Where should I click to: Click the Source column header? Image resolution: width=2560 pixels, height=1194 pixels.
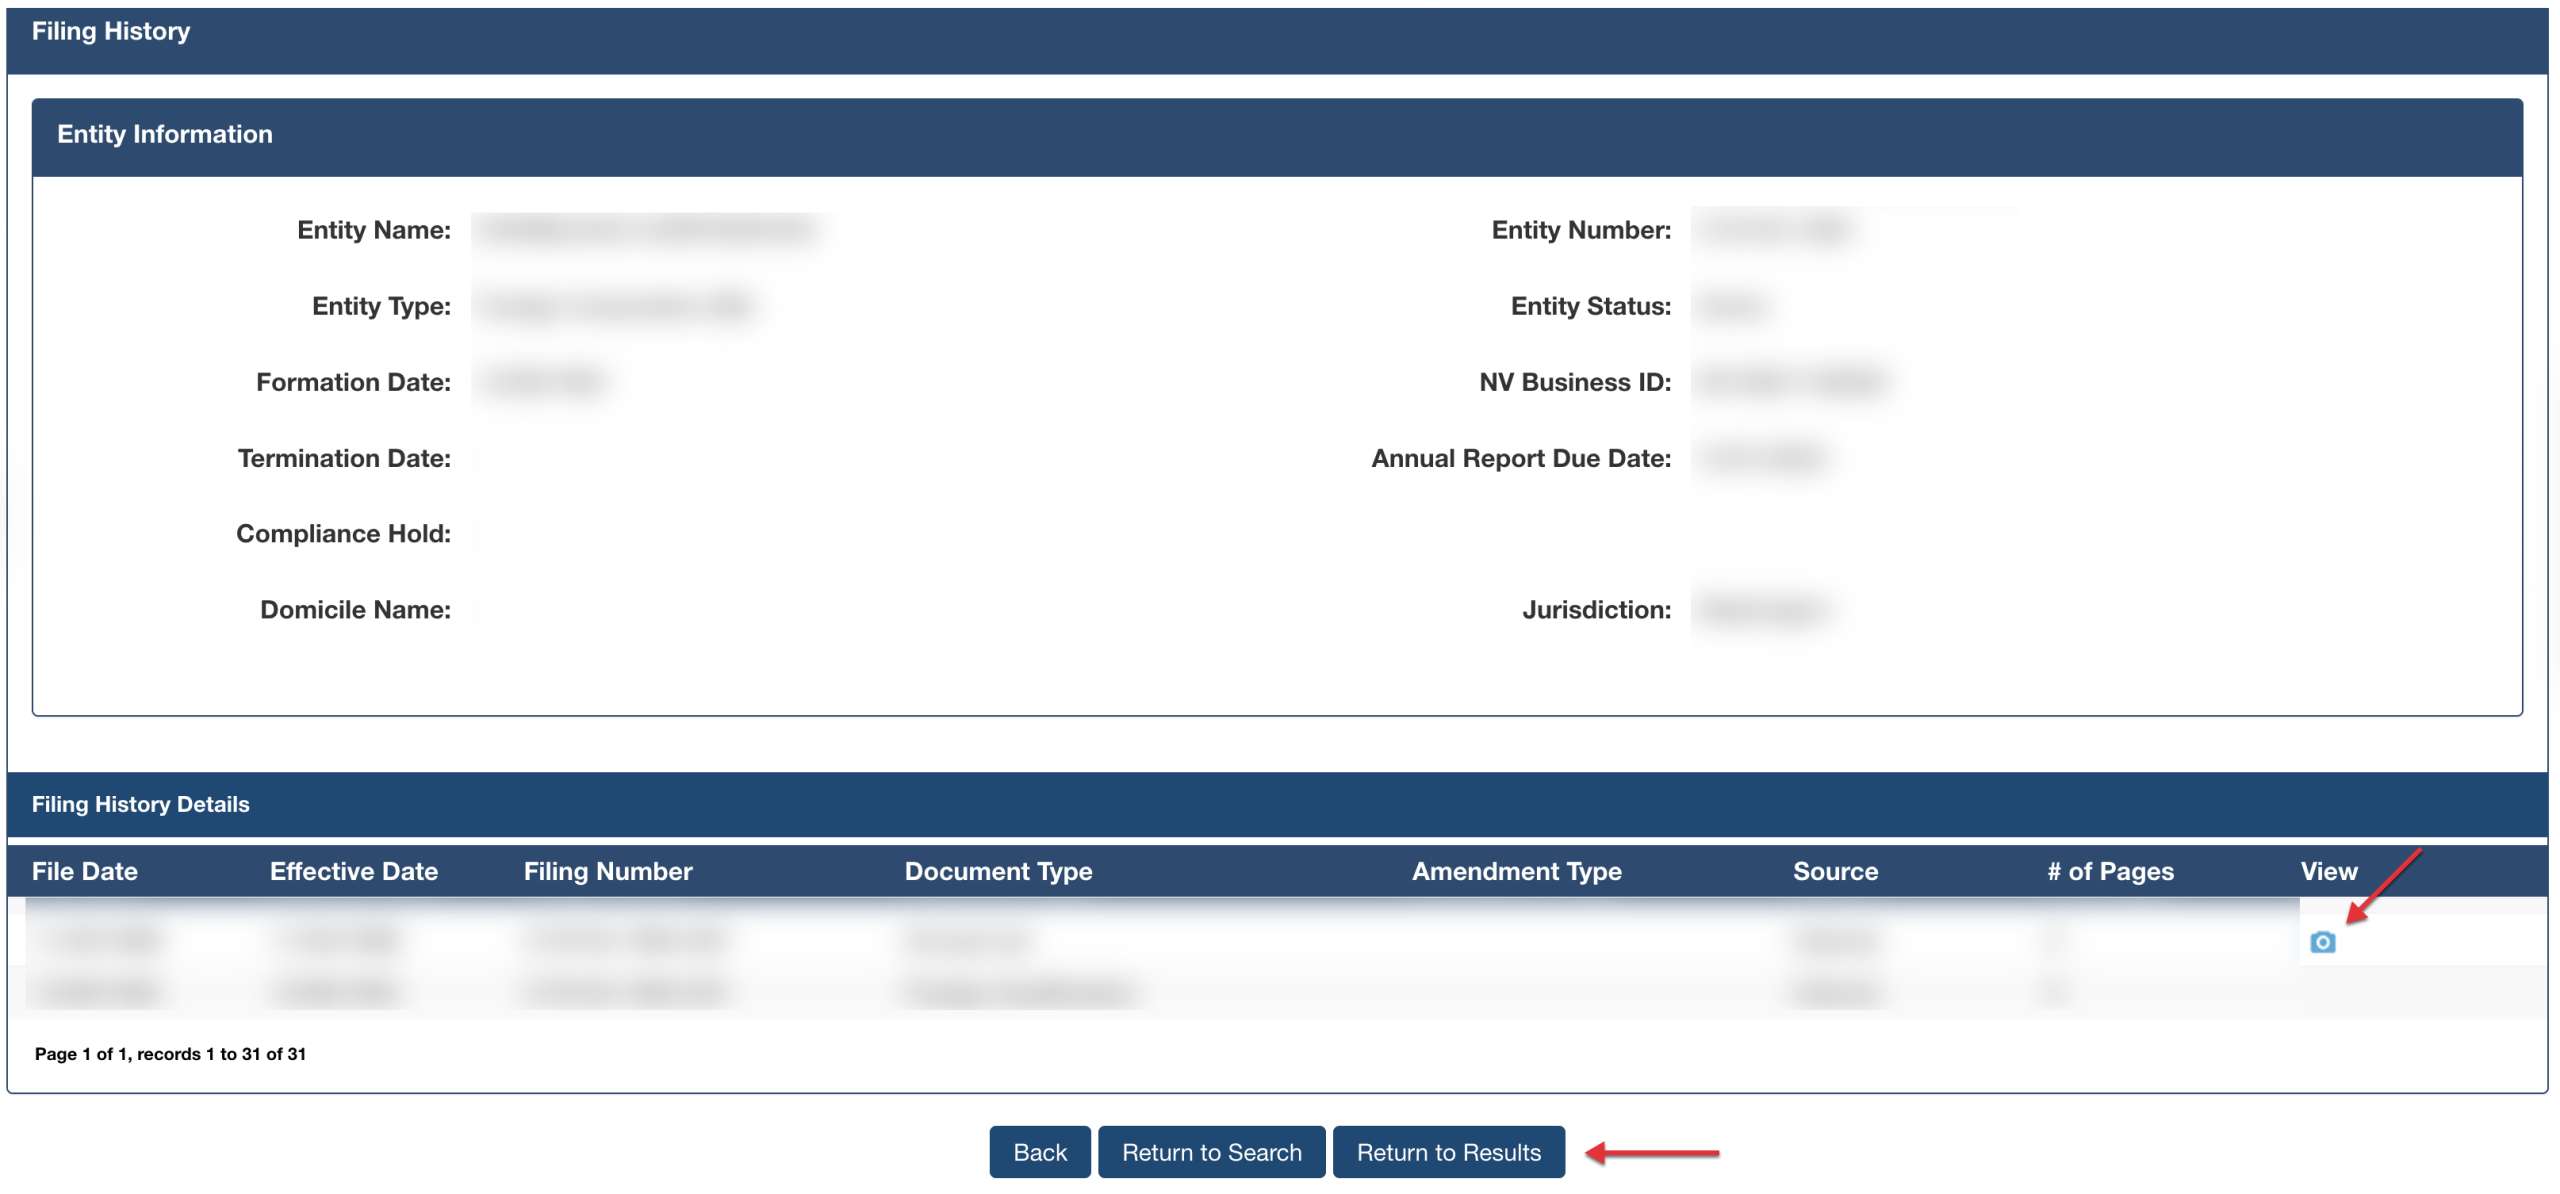[1835, 871]
